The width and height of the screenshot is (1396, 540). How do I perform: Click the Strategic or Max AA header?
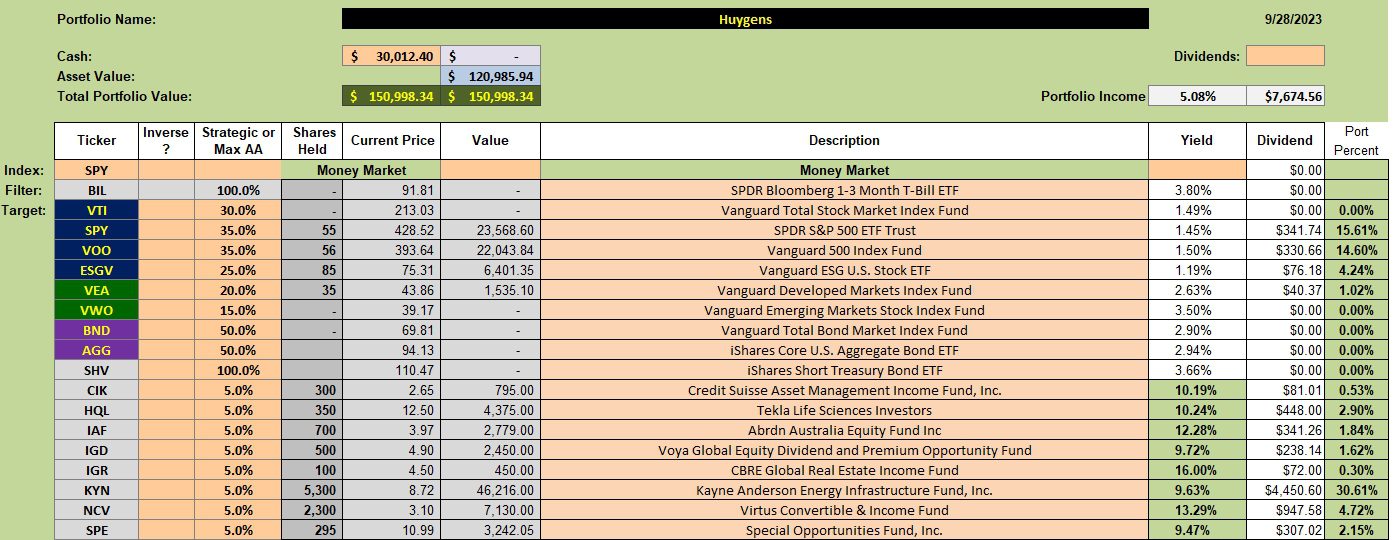coord(238,141)
